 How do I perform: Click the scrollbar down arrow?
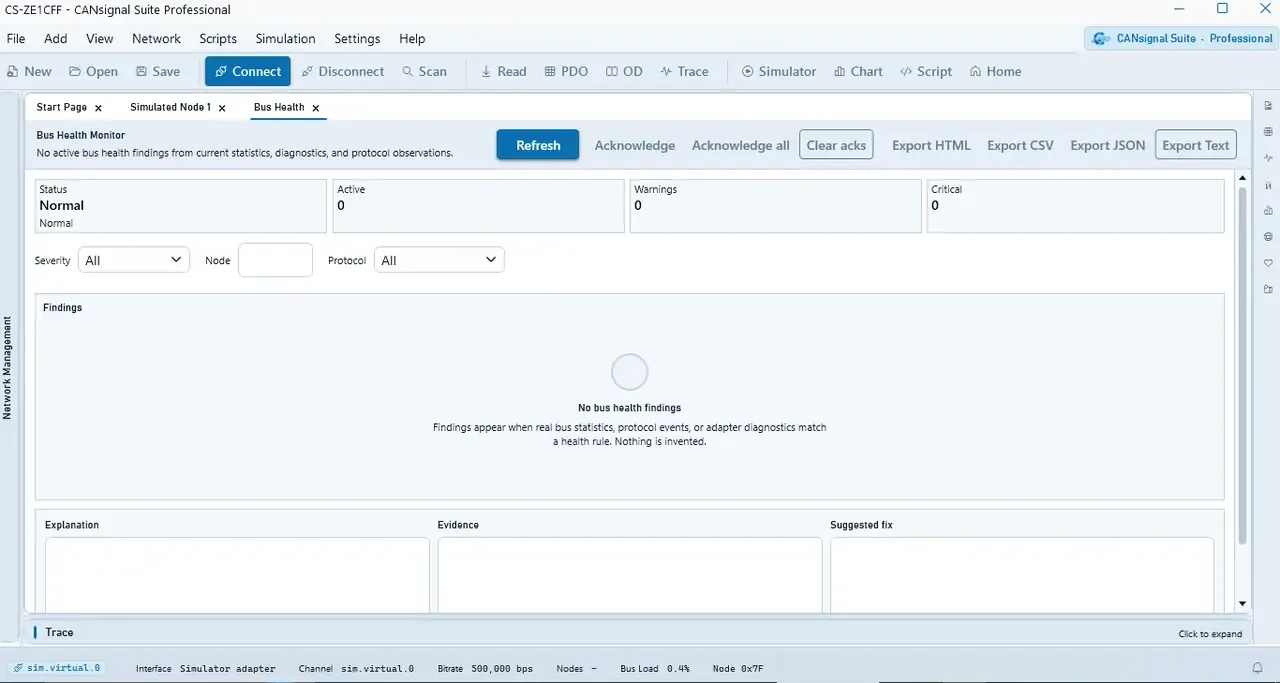[1242, 603]
